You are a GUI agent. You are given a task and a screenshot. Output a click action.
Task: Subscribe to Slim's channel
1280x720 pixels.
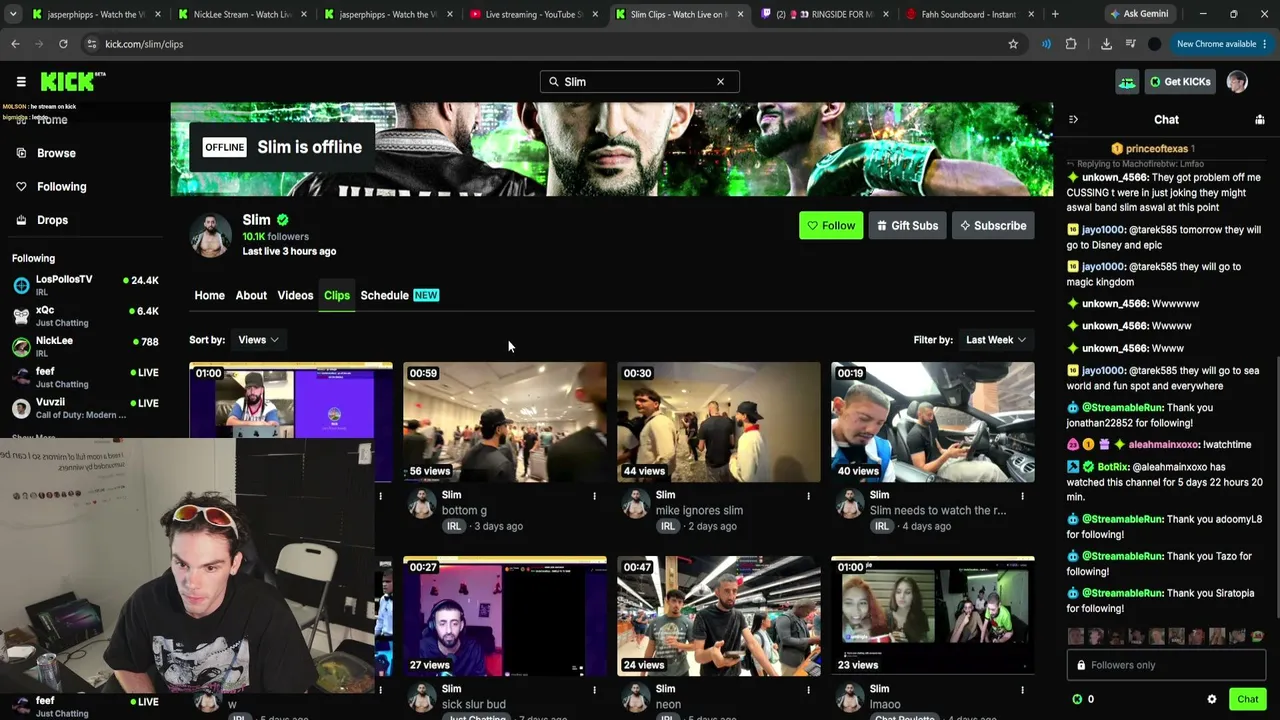point(993,226)
